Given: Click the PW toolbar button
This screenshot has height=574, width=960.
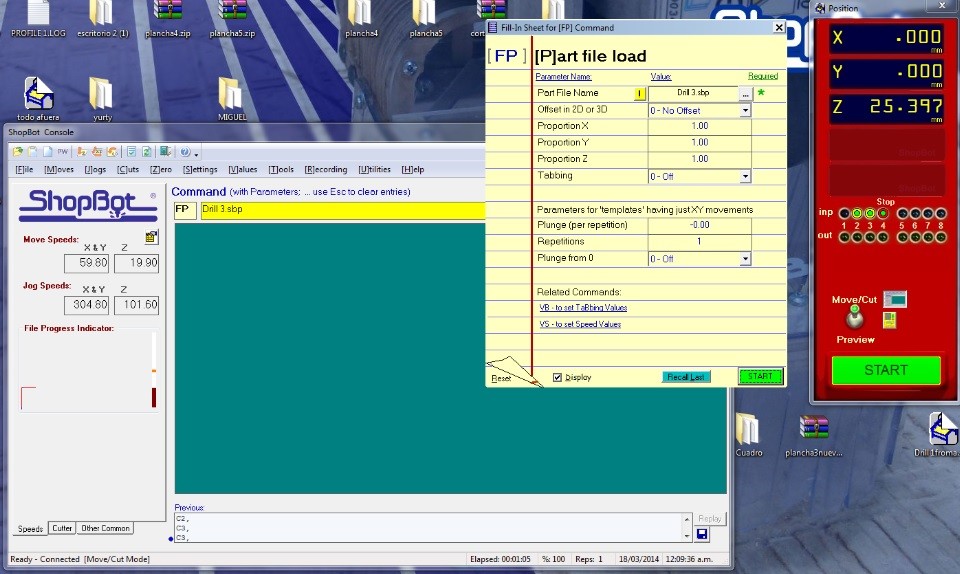Looking at the screenshot, I should 62,151.
